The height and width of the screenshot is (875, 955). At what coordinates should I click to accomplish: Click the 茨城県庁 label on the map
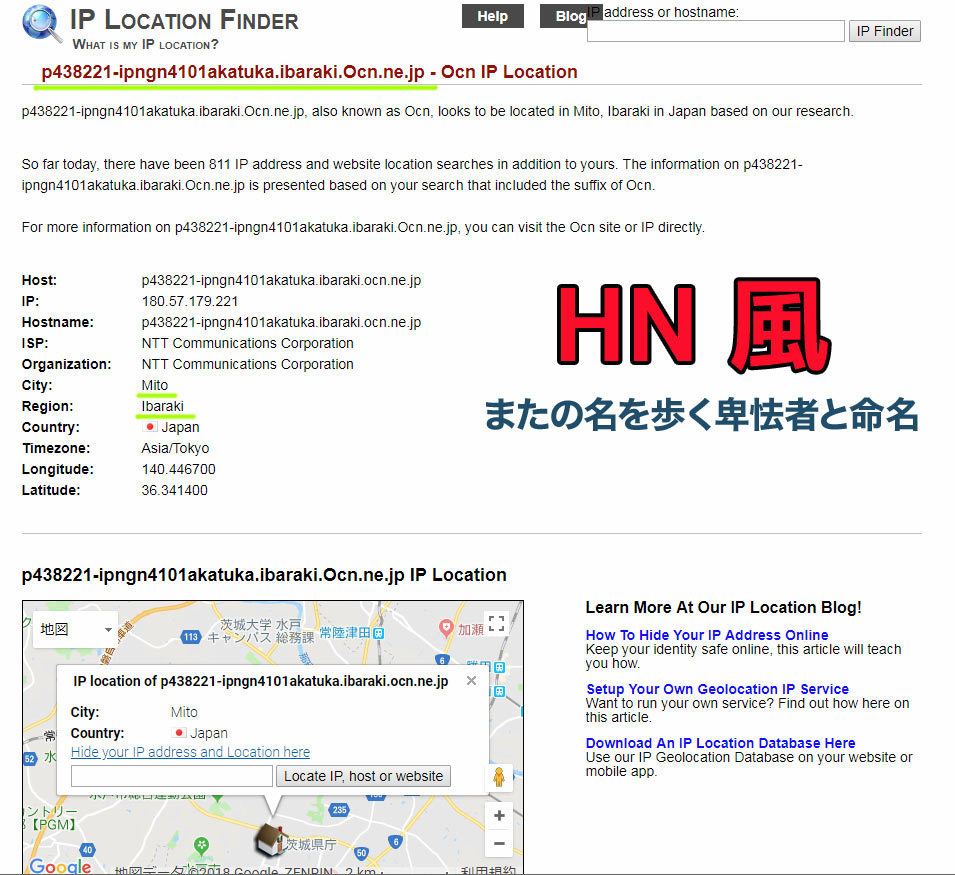click(311, 845)
